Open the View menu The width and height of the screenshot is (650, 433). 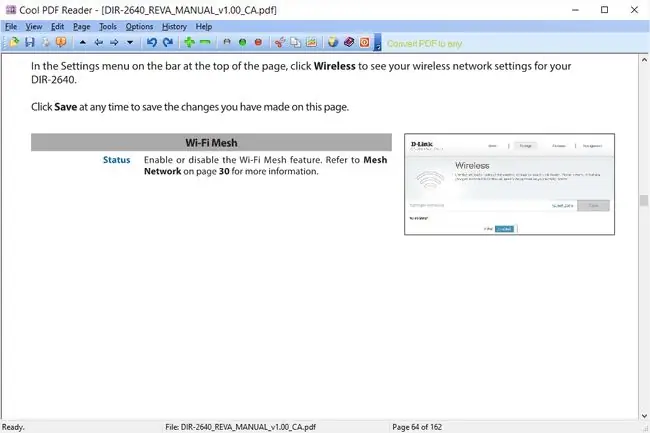(x=34, y=27)
